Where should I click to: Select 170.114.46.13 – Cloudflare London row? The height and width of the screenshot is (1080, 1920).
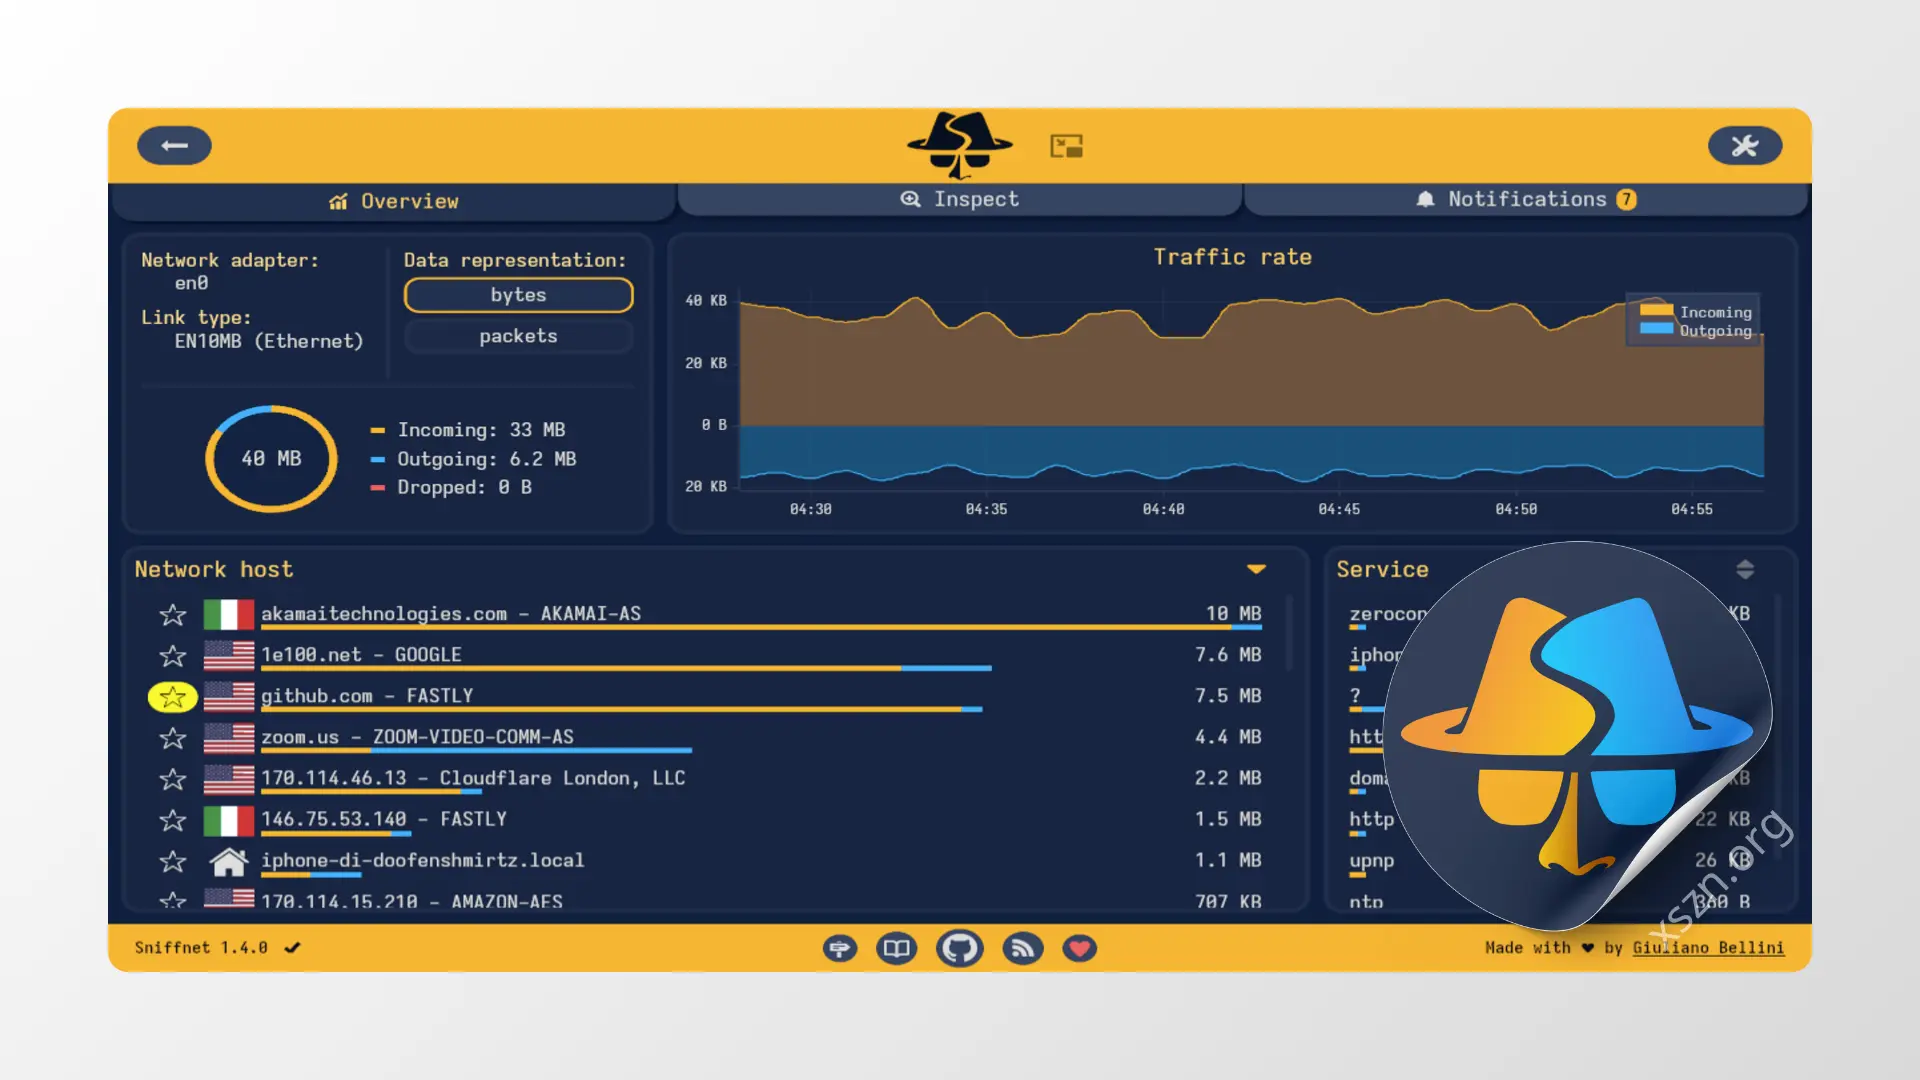(710, 778)
